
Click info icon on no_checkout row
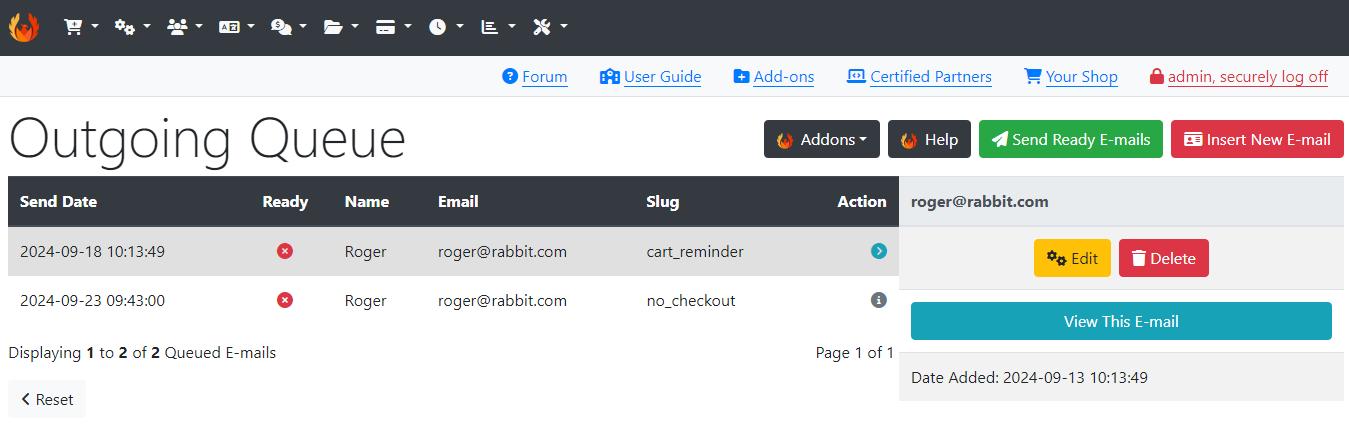(x=879, y=300)
